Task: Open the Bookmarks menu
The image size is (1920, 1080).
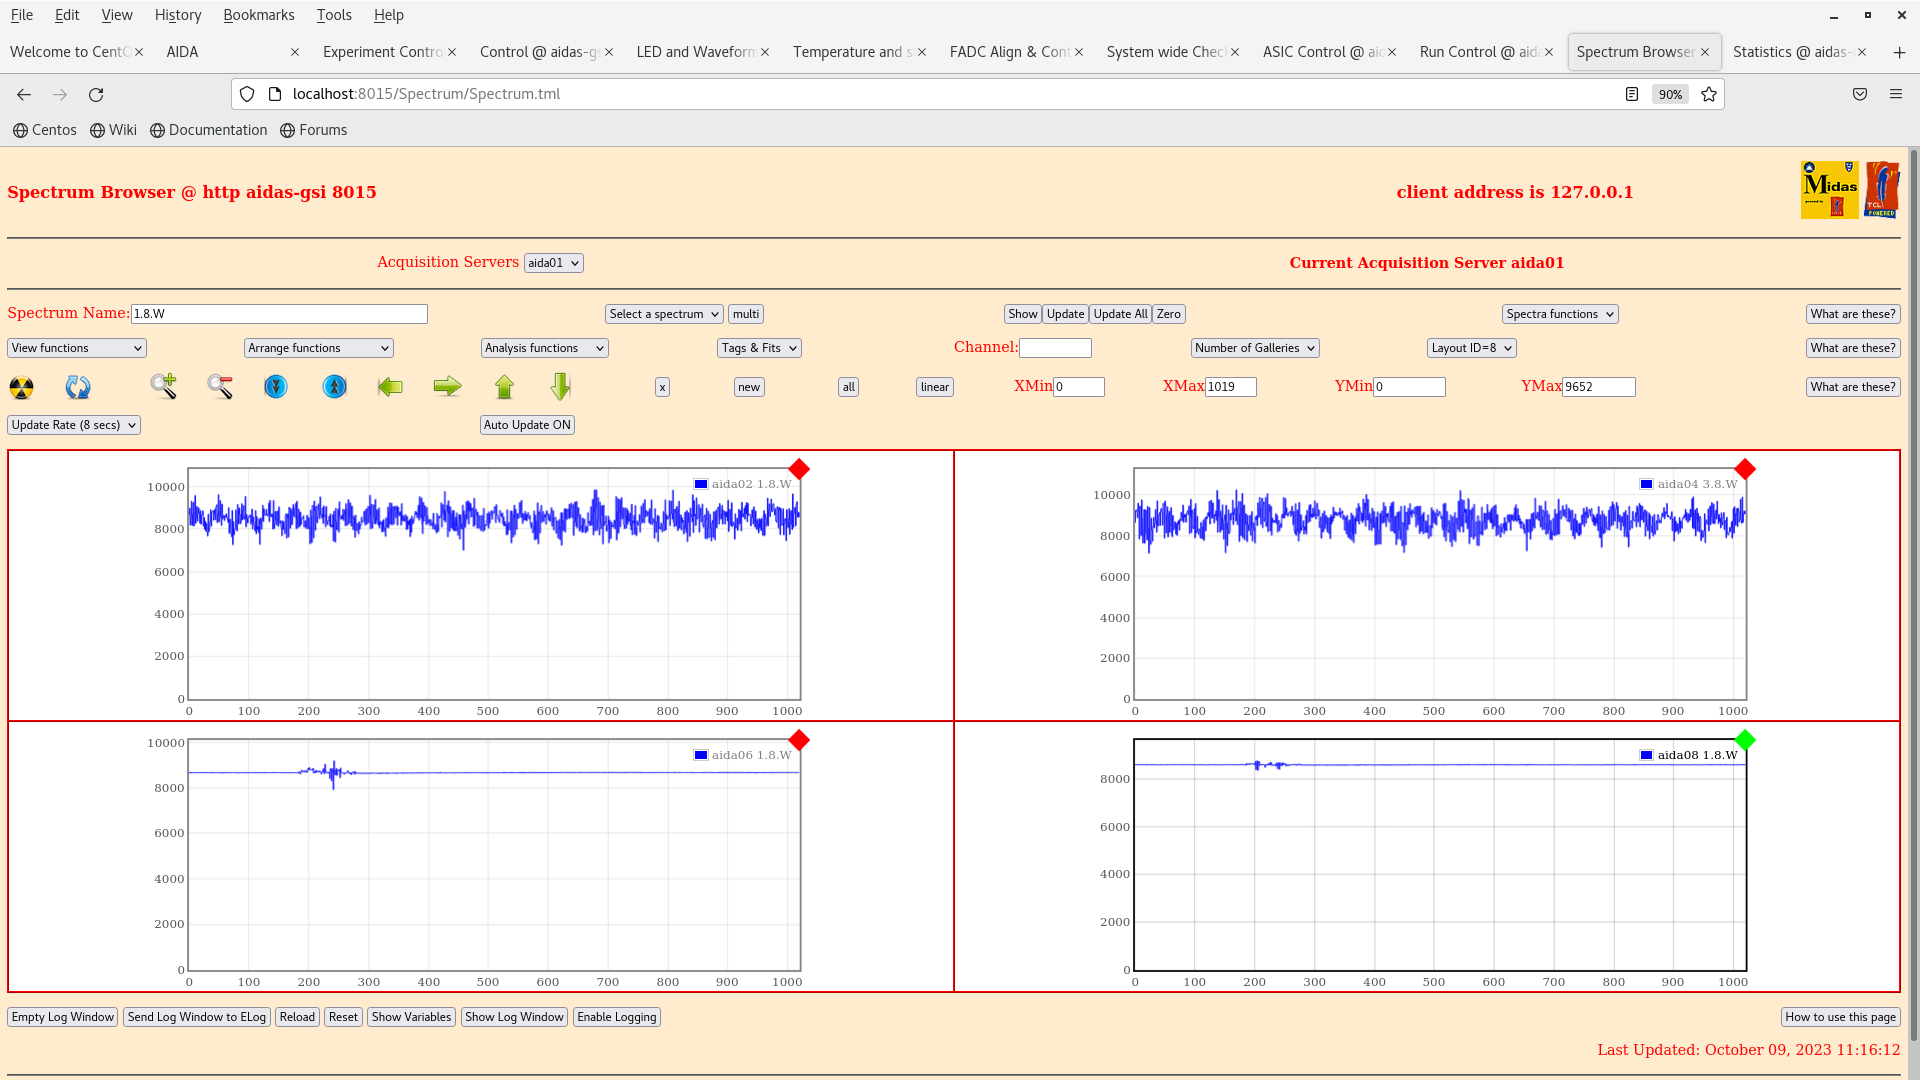Action: (x=258, y=15)
